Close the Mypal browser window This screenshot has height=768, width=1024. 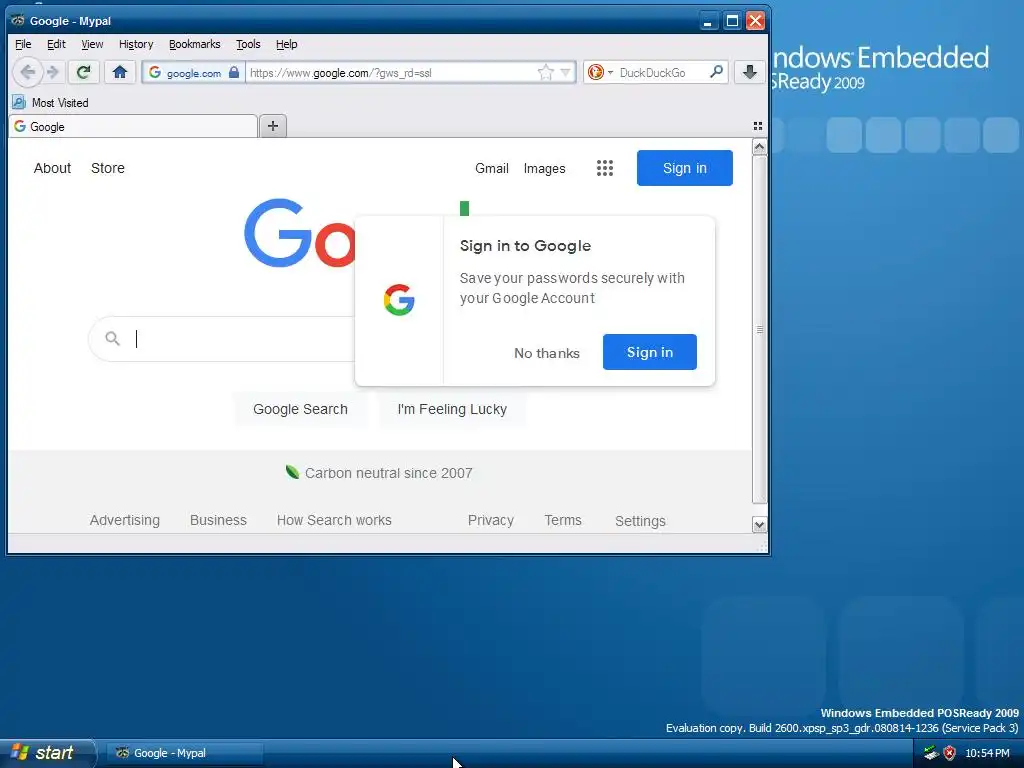click(756, 21)
